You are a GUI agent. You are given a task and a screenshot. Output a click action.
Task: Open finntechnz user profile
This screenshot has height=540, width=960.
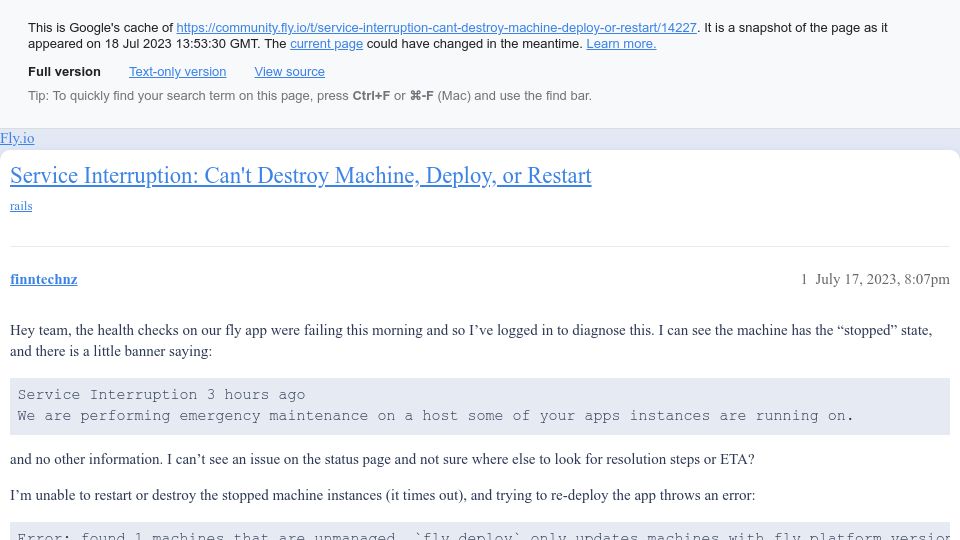(x=43, y=279)
